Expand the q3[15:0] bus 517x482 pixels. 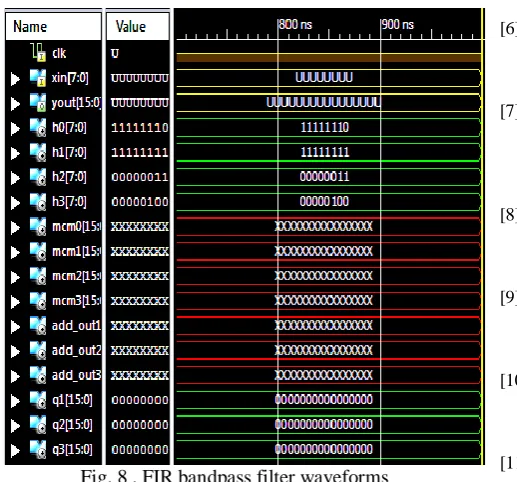click(15, 451)
